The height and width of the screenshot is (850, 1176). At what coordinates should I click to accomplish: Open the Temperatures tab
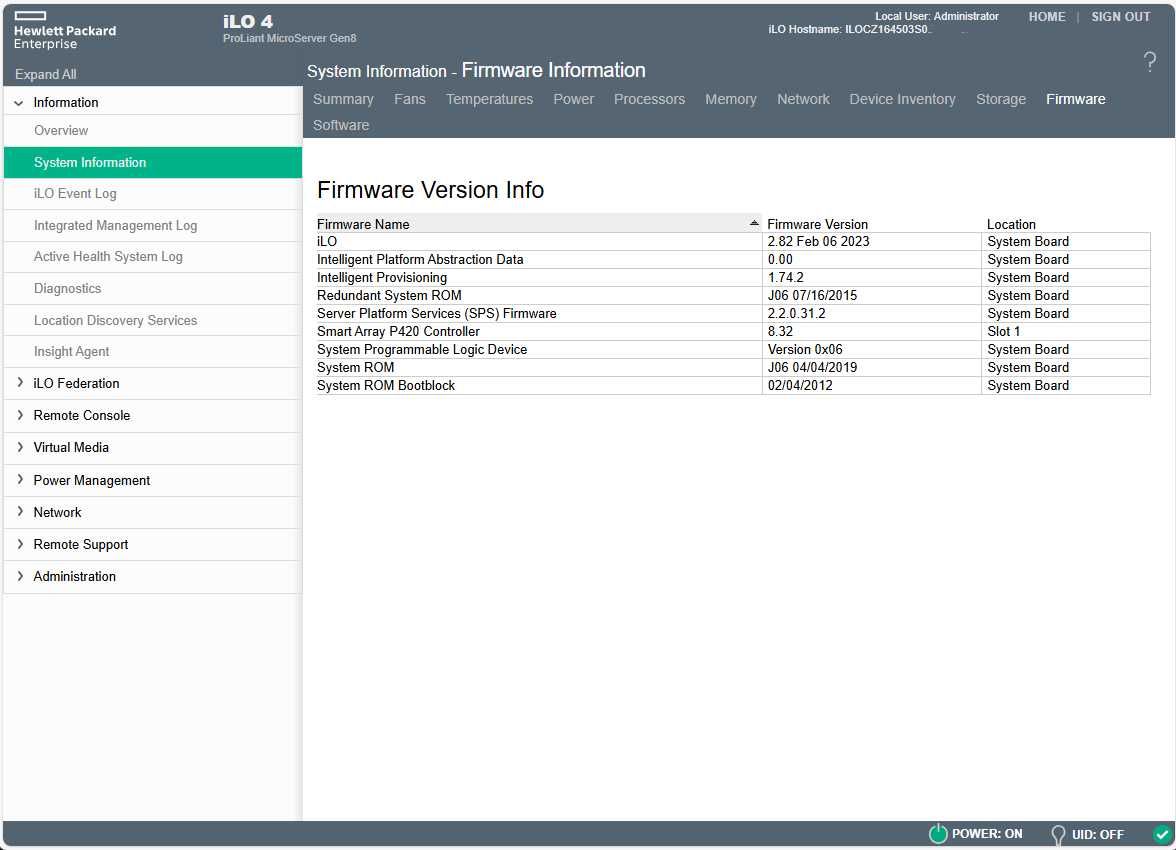(489, 99)
